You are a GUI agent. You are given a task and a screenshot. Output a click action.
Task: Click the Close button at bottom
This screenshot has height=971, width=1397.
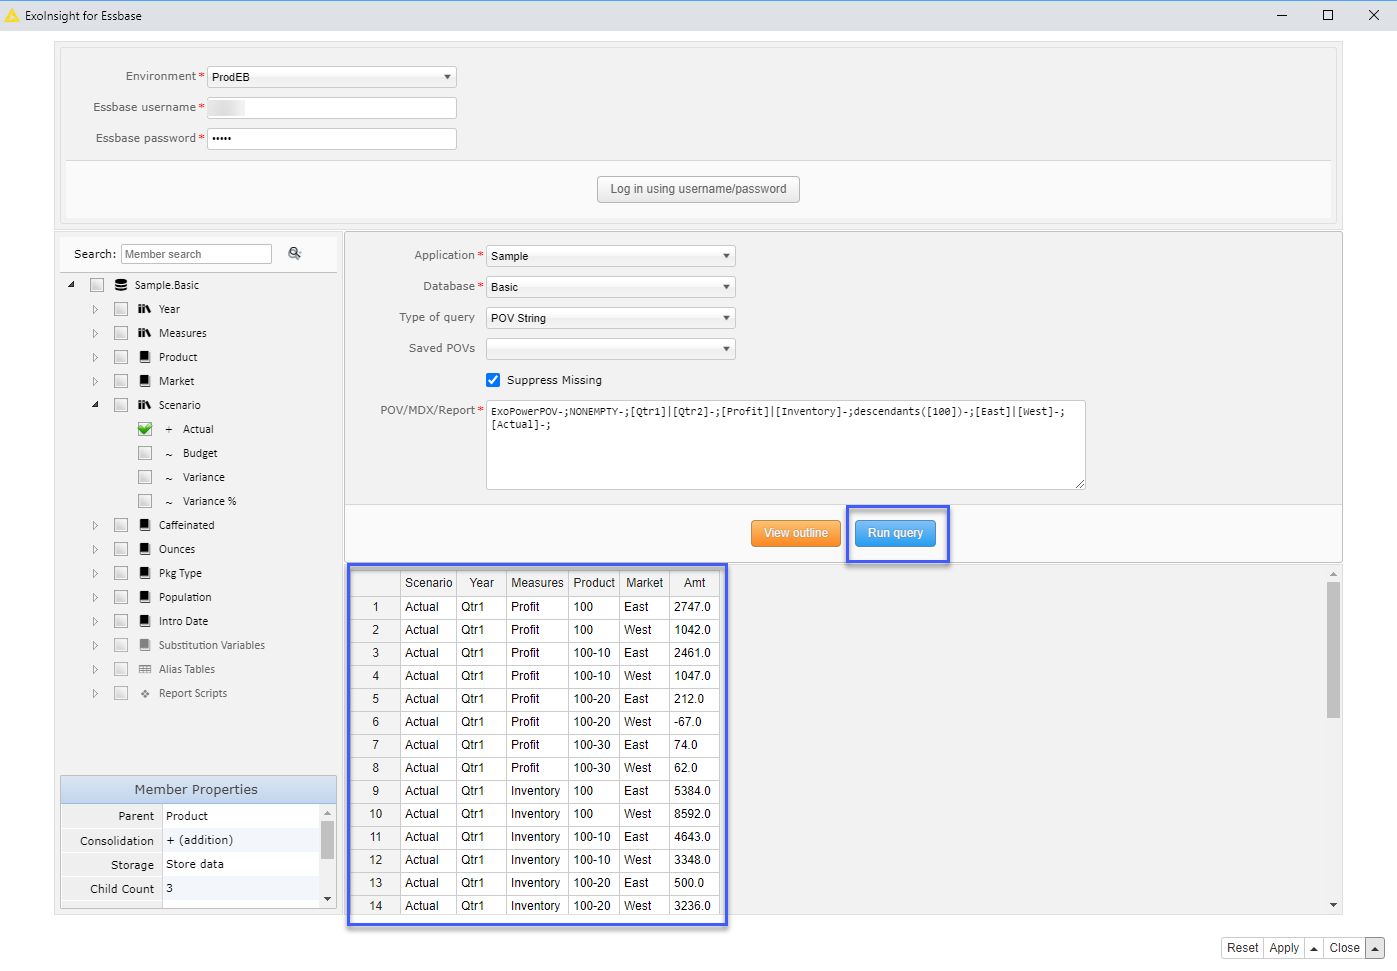coord(1344,948)
